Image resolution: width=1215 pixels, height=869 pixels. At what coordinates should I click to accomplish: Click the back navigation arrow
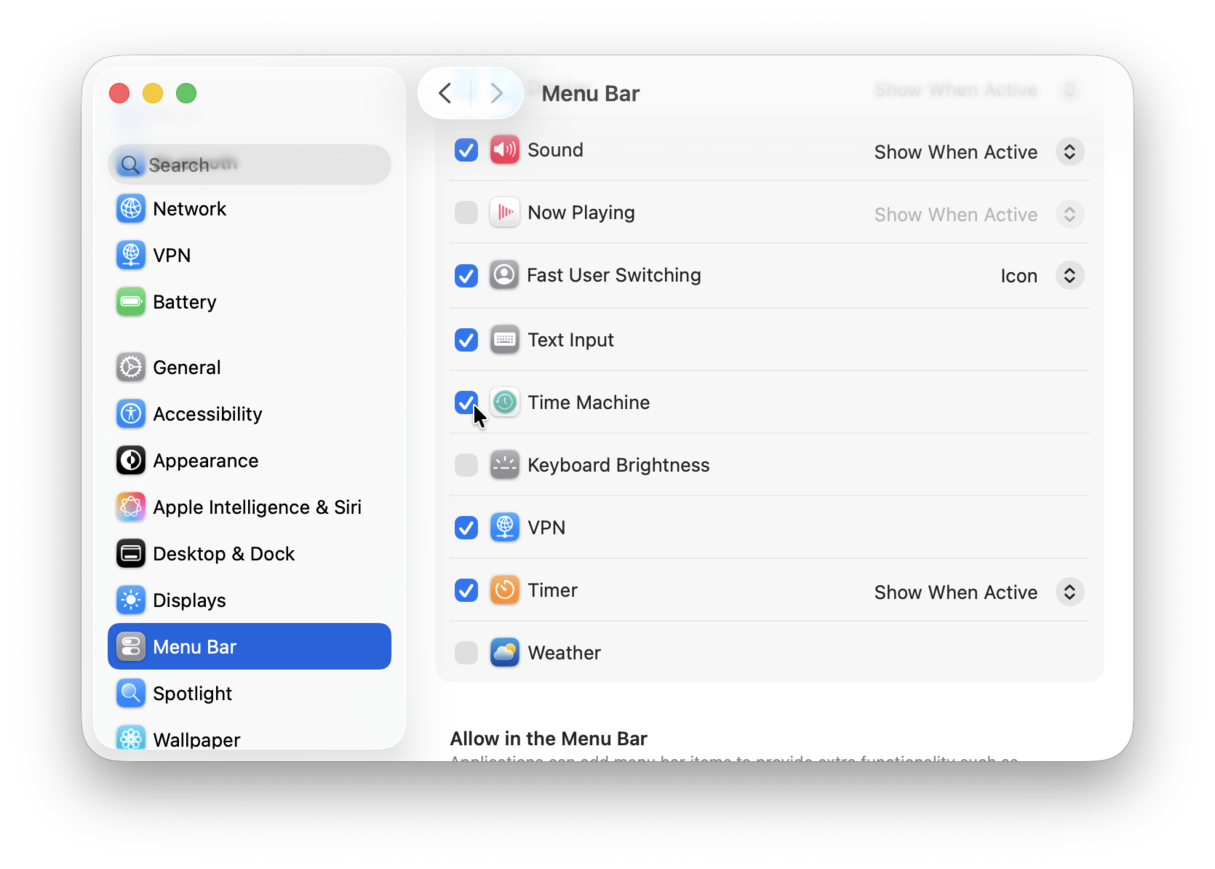tap(445, 92)
